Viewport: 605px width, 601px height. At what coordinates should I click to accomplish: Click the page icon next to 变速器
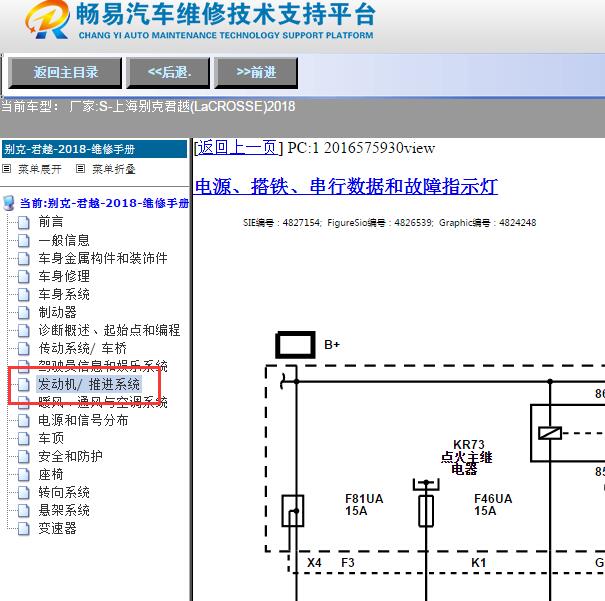click(x=24, y=529)
